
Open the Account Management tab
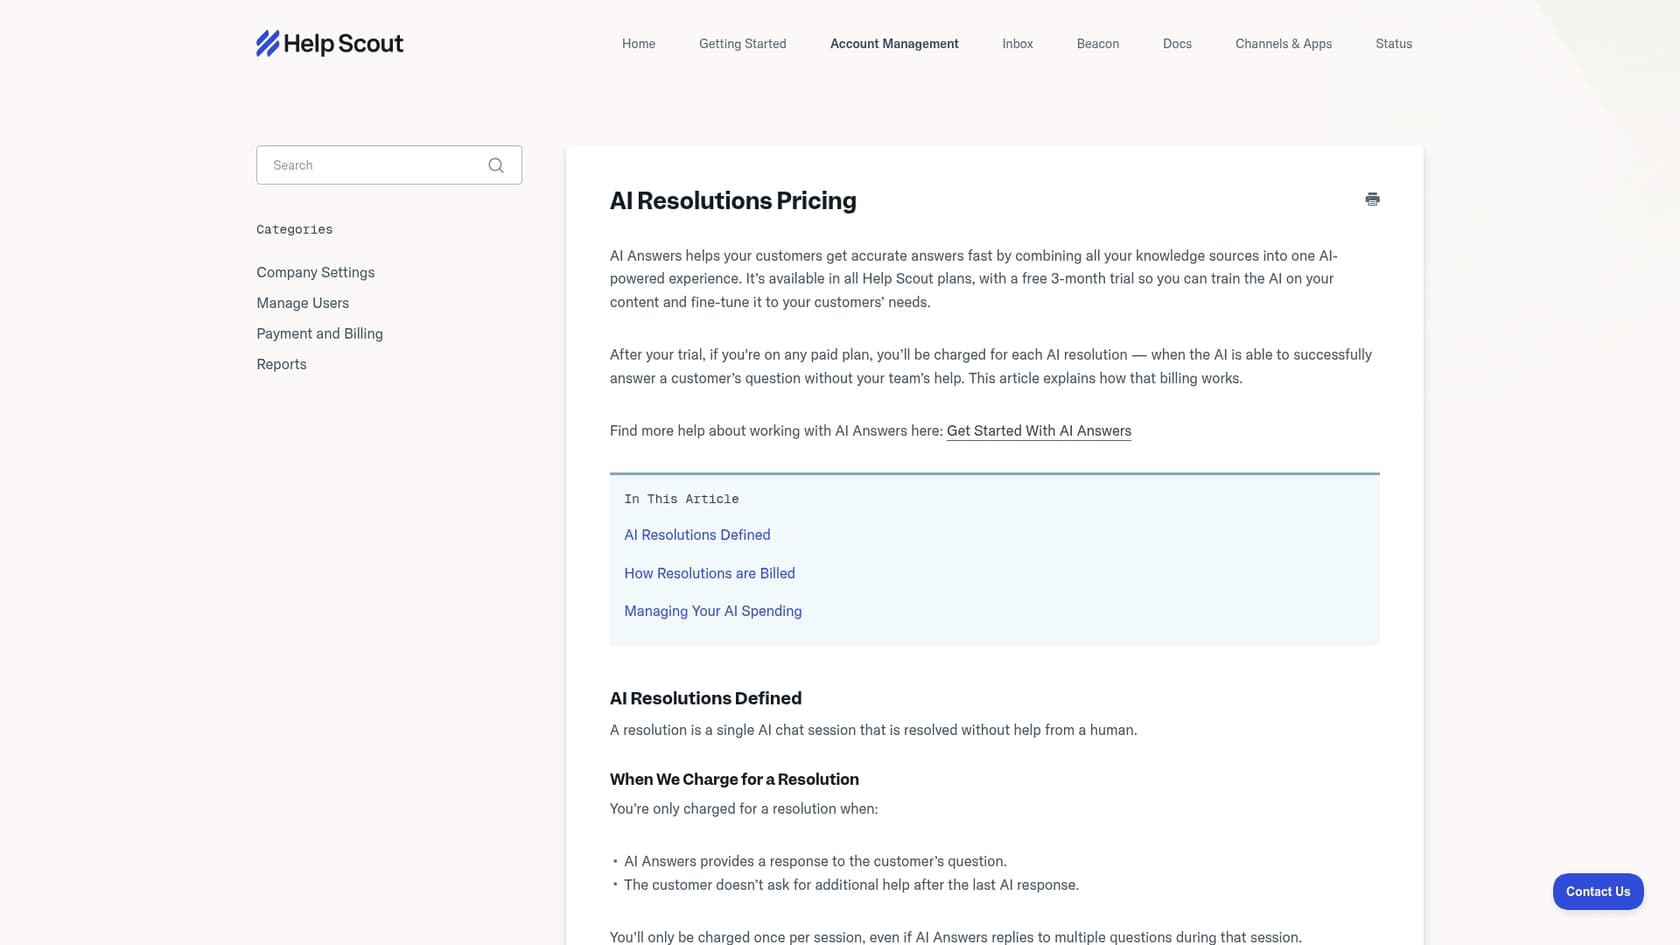(x=894, y=43)
